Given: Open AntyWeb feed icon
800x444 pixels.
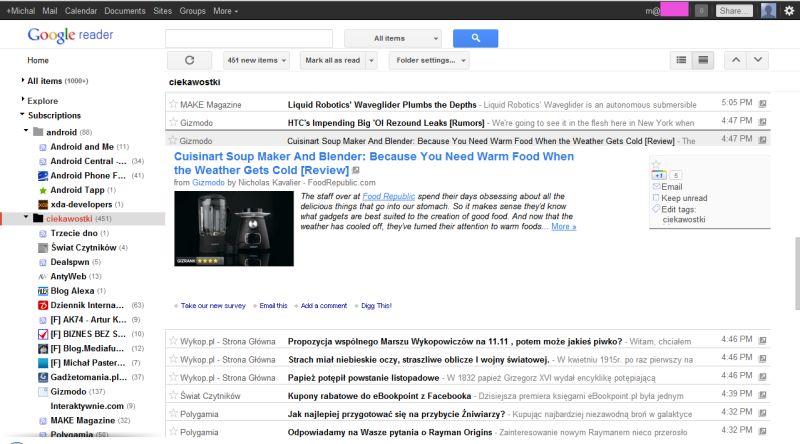Looking at the screenshot, I should (x=43, y=277).
